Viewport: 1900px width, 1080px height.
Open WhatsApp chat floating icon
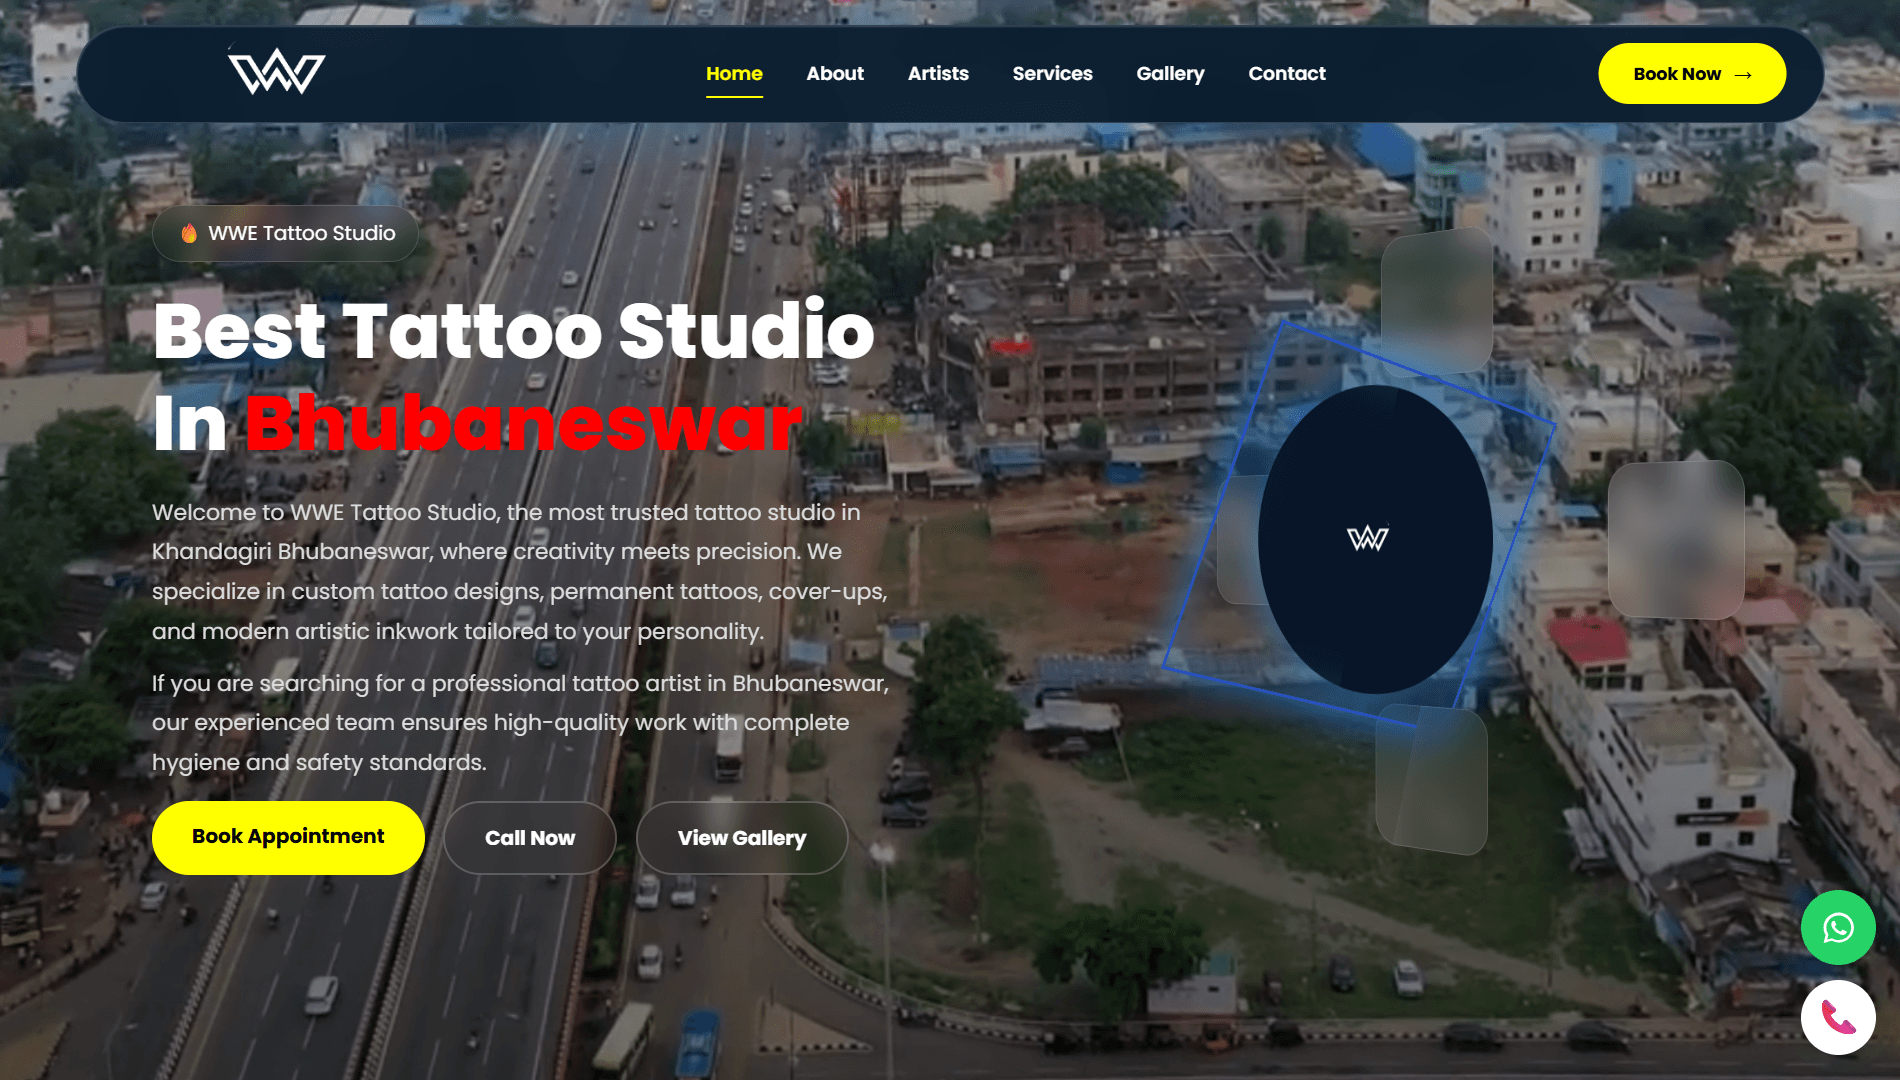pyautogui.click(x=1838, y=928)
